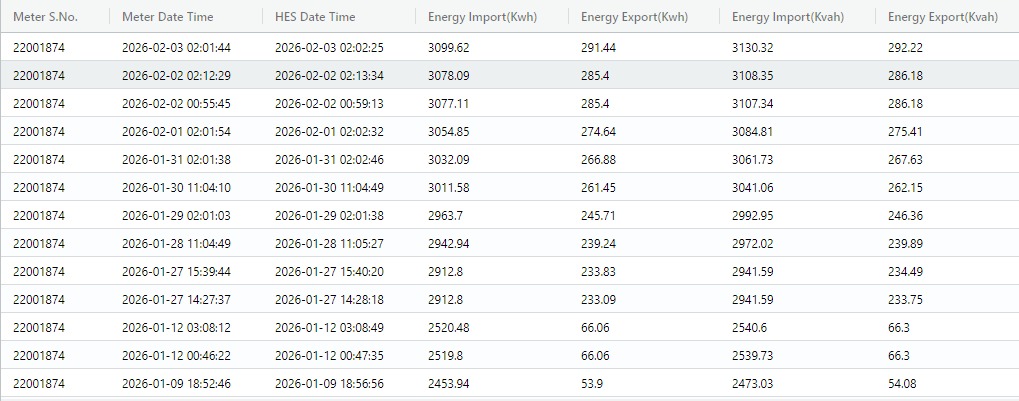Click the Meter Date Time column header
This screenshot has width=1019, height=401.
pos(166,17)
